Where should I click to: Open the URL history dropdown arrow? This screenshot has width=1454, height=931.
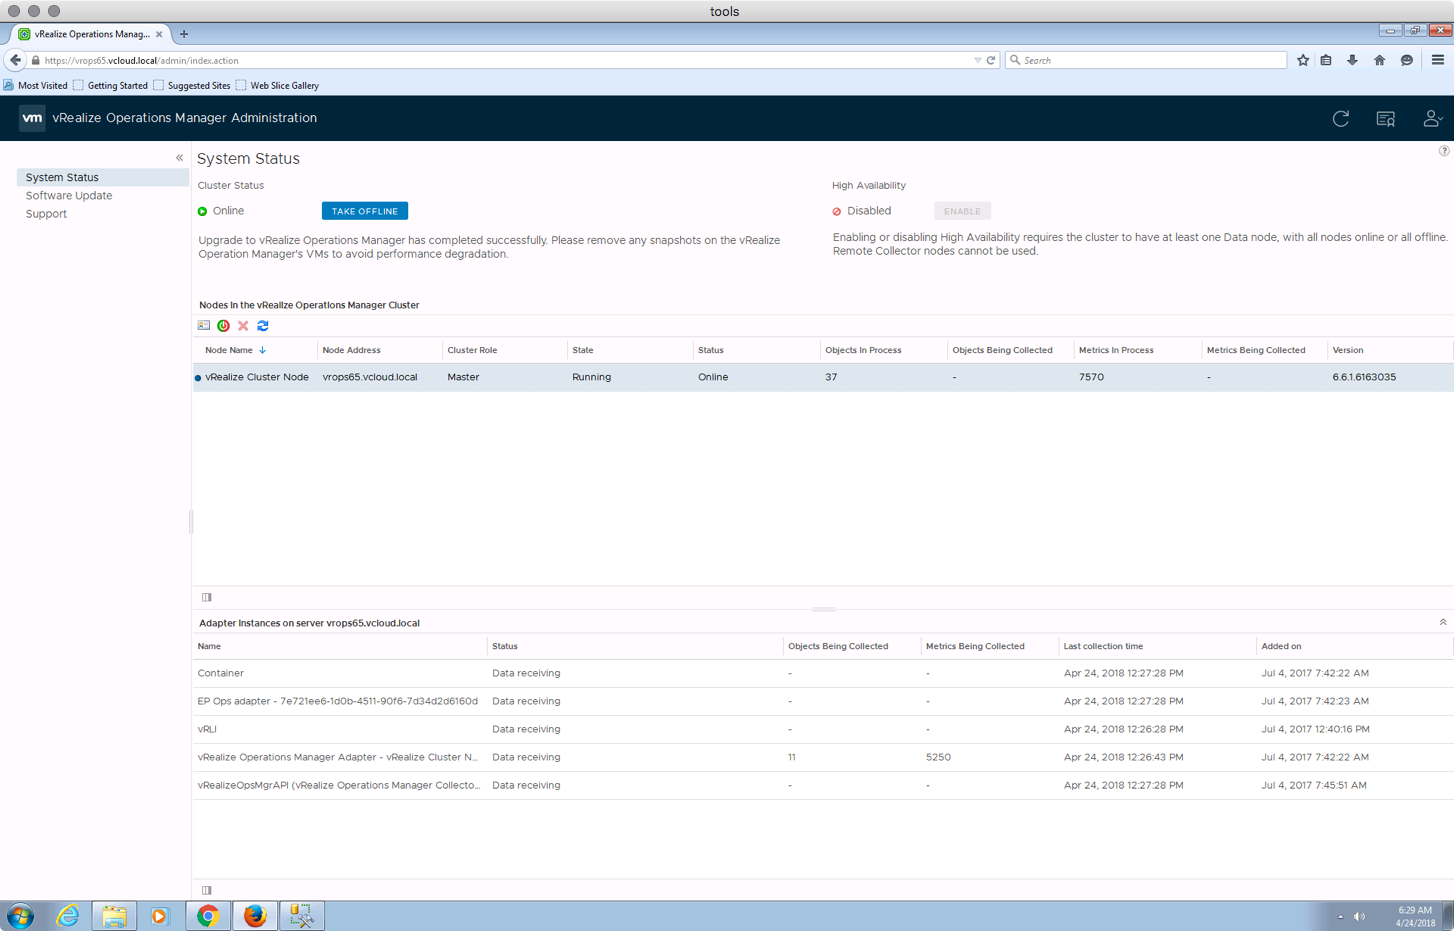pos(977,60)
